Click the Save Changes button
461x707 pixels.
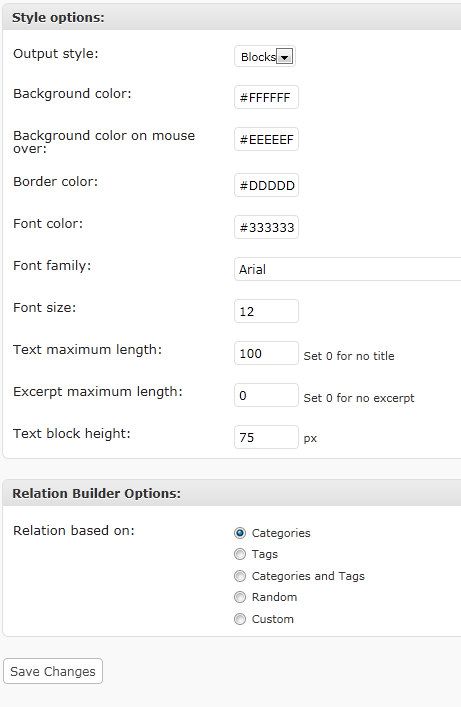tap(53, 671)
